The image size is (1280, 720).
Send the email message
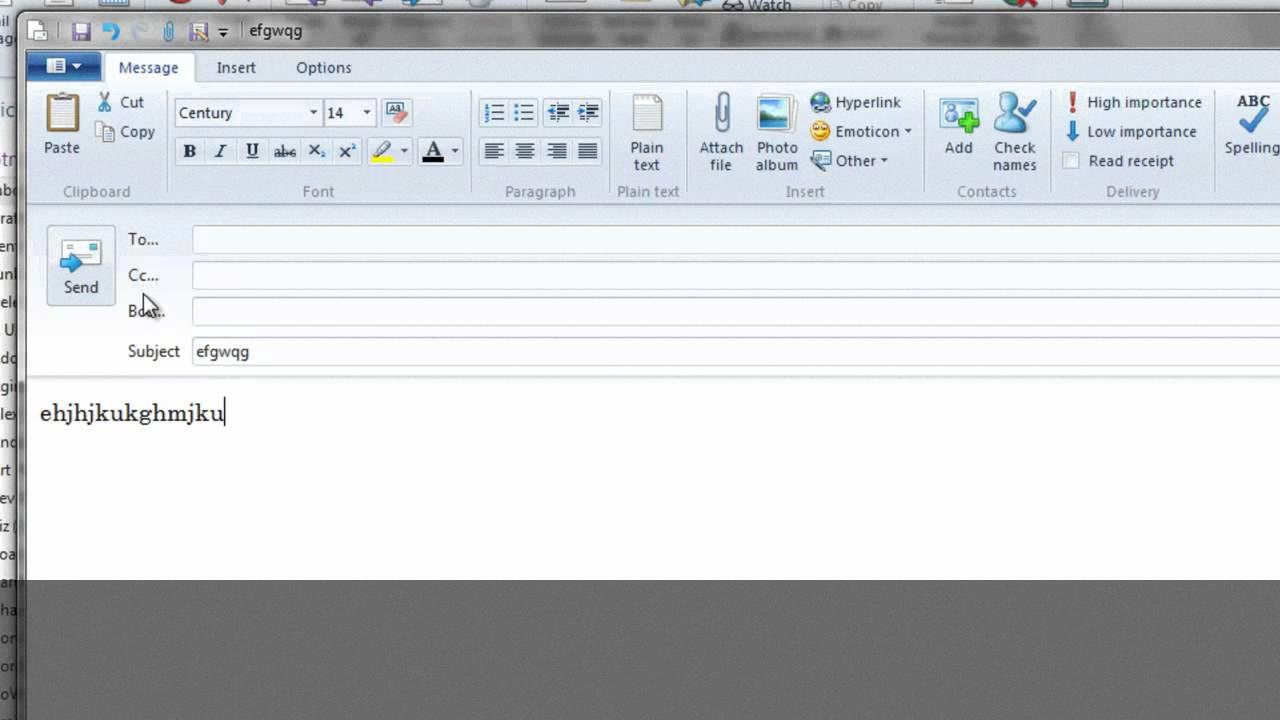(81, 265)
